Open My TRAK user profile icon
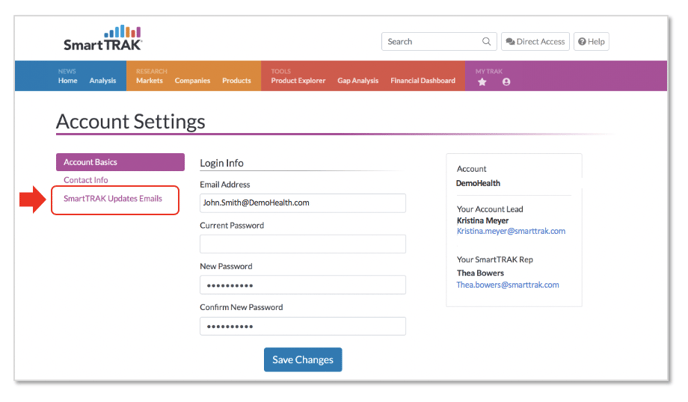The height and width of the screenshot is (402, 688). 506,82
